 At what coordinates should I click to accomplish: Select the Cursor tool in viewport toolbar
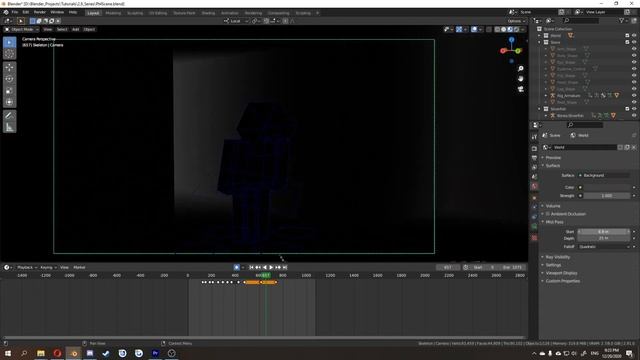pyautogui.click(x=10, y=54)
